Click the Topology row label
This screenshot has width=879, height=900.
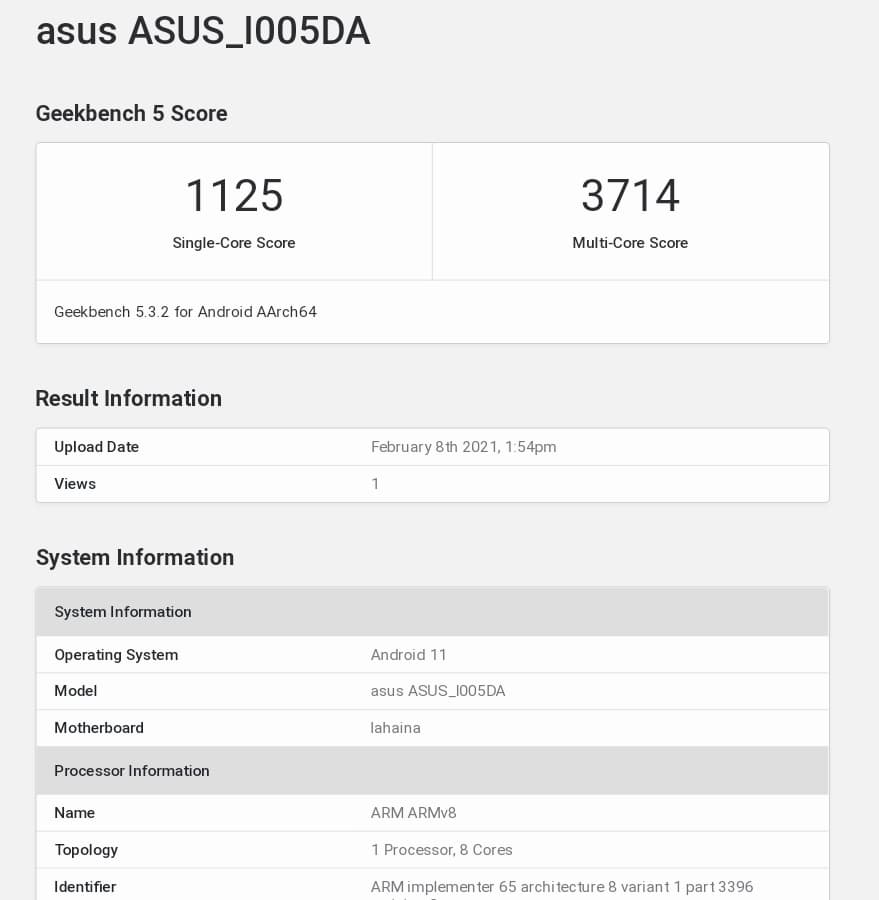point(86,849)
